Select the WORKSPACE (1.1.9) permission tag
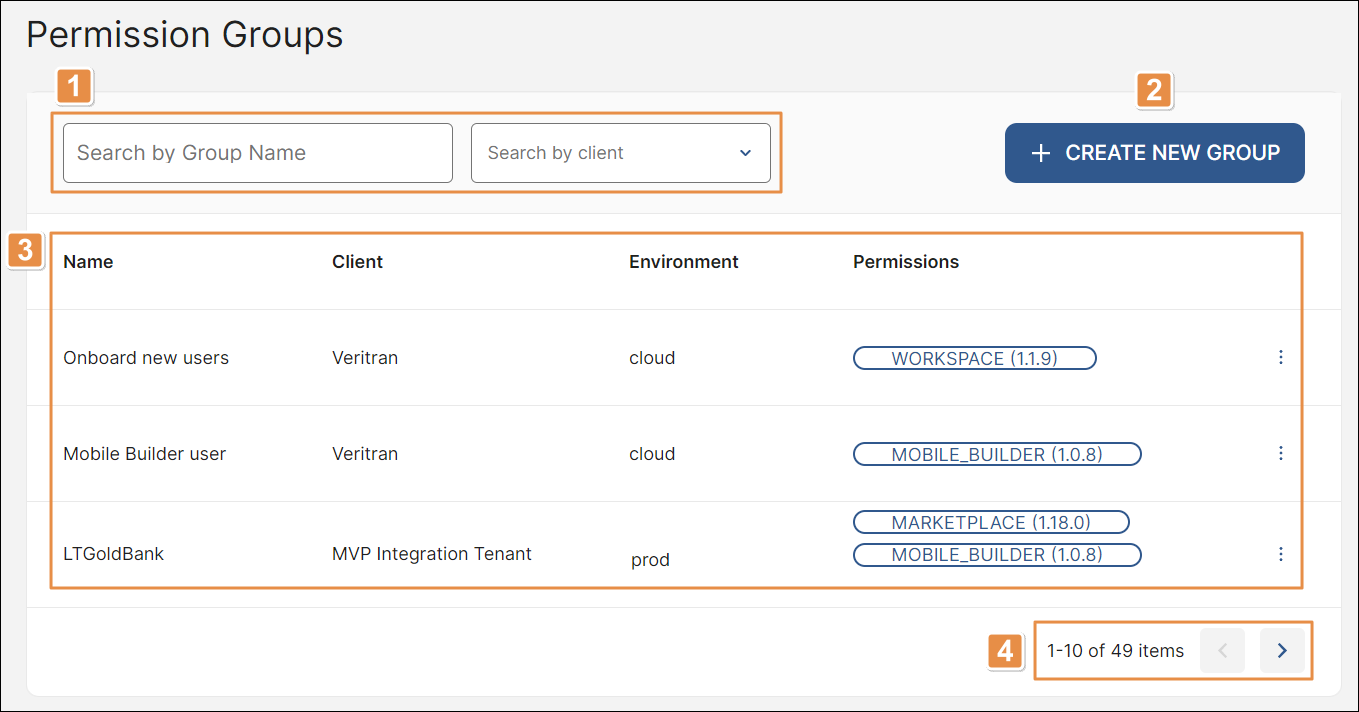1359x712 pixels. pos(974,358)
